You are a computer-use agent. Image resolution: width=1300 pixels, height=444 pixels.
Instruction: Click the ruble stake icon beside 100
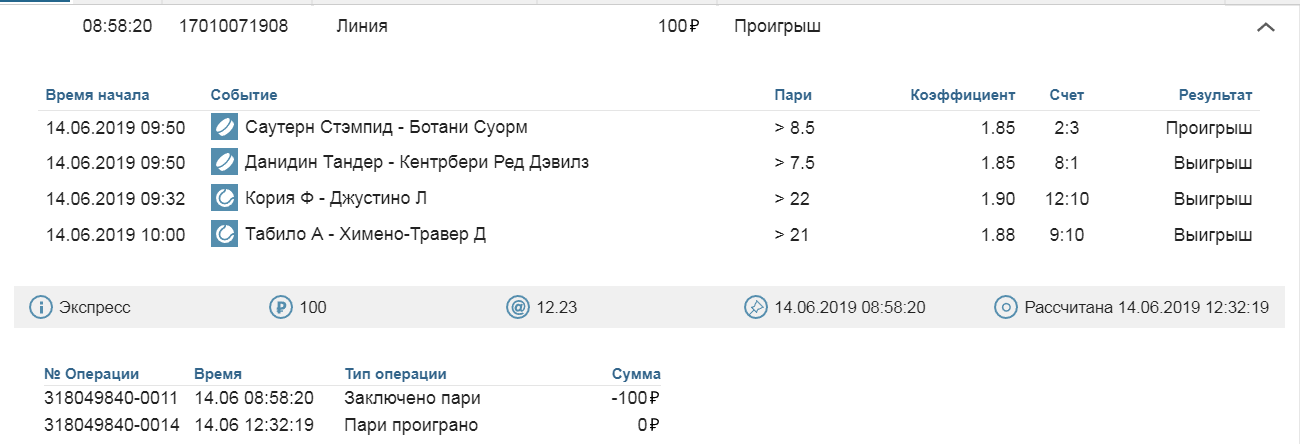point(280,307)
